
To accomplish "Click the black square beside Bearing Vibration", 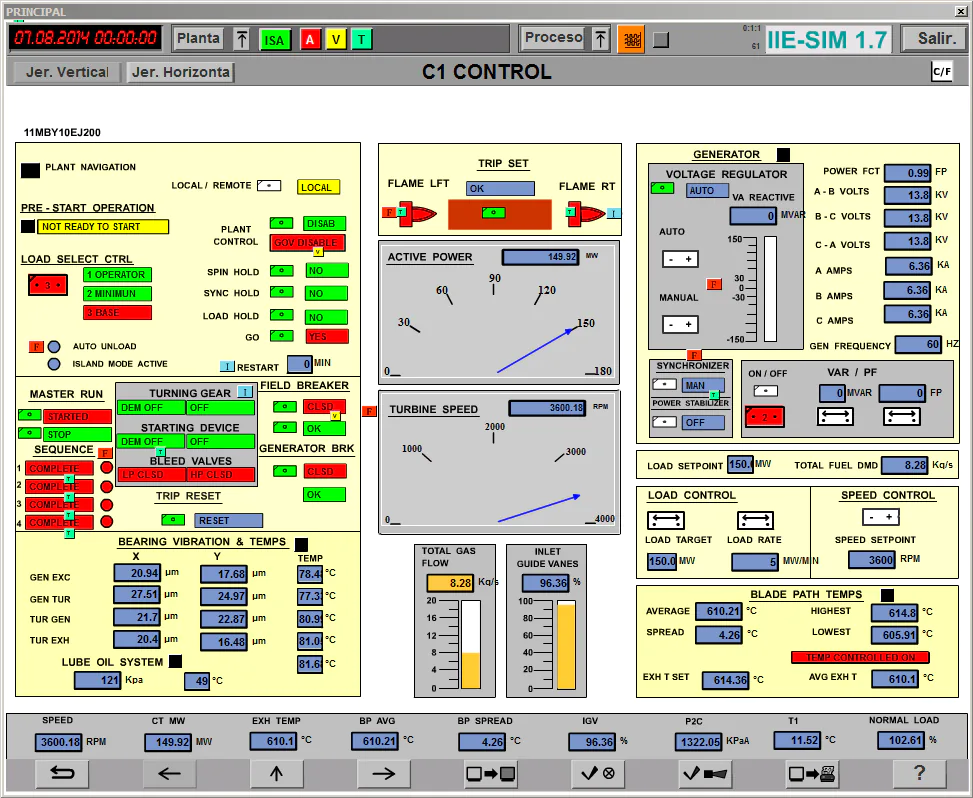I will (x=301, y=544).
